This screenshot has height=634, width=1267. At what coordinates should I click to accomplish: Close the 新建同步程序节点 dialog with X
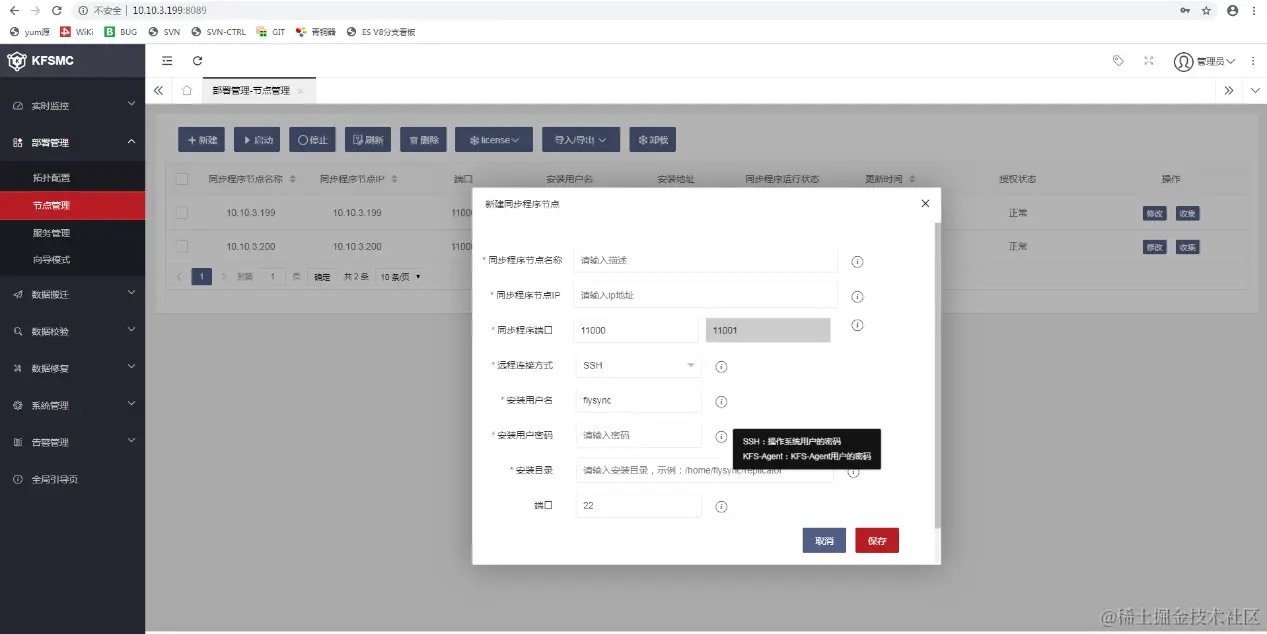point(925,203)
